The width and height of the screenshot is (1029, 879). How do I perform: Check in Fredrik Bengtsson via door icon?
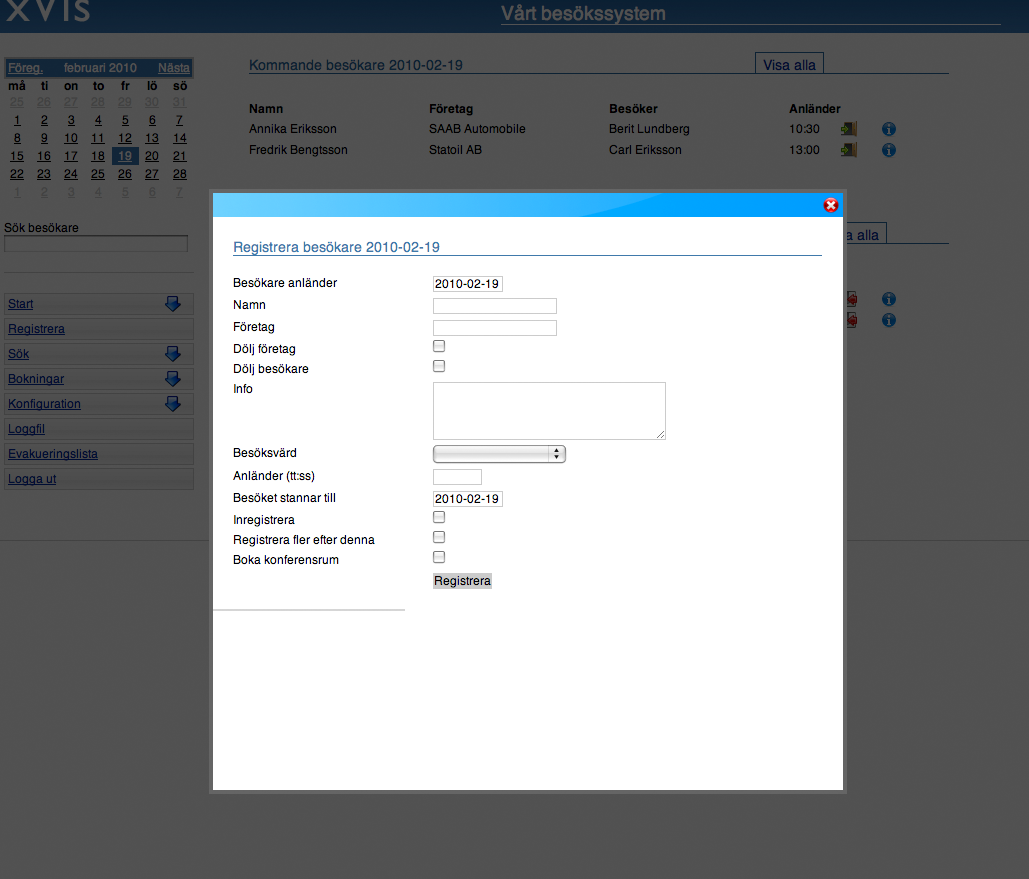point(849,150)
